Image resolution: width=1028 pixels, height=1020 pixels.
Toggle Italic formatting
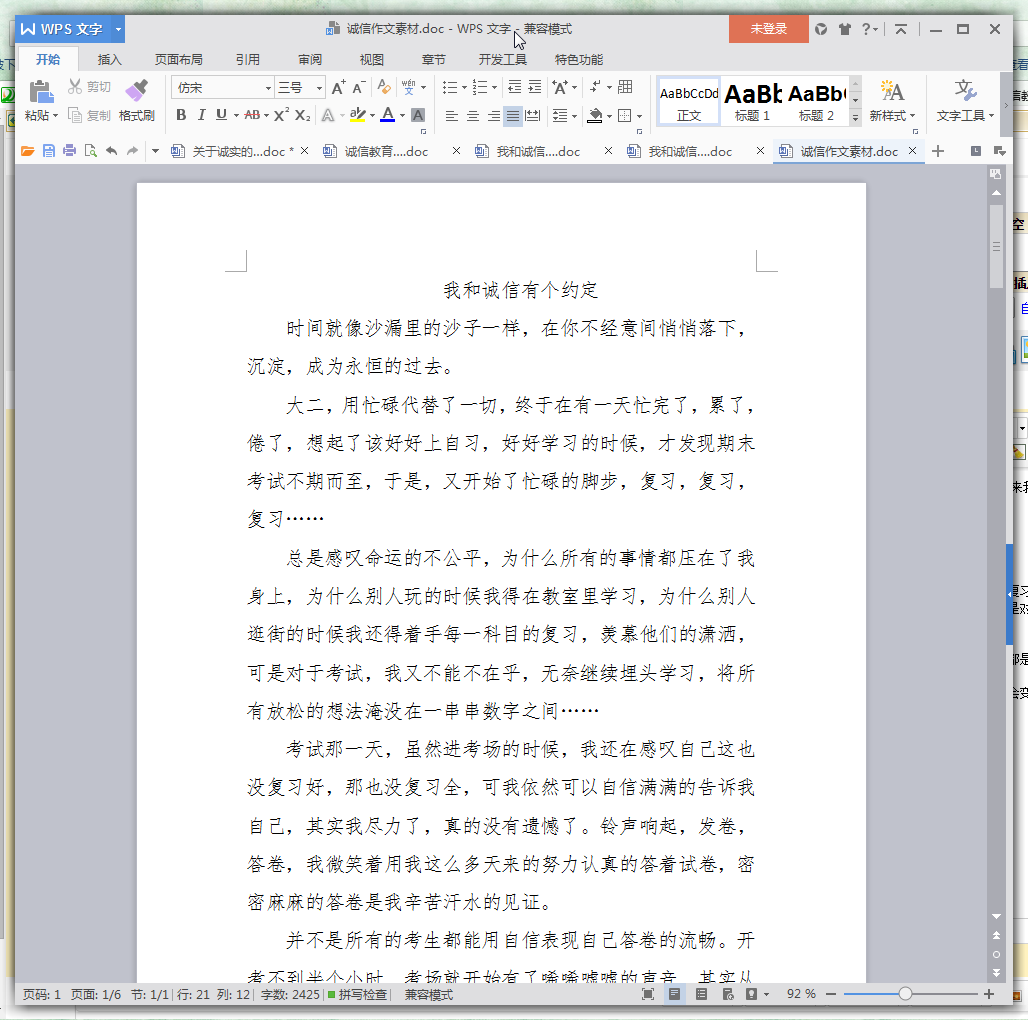[x=201, y=115]
